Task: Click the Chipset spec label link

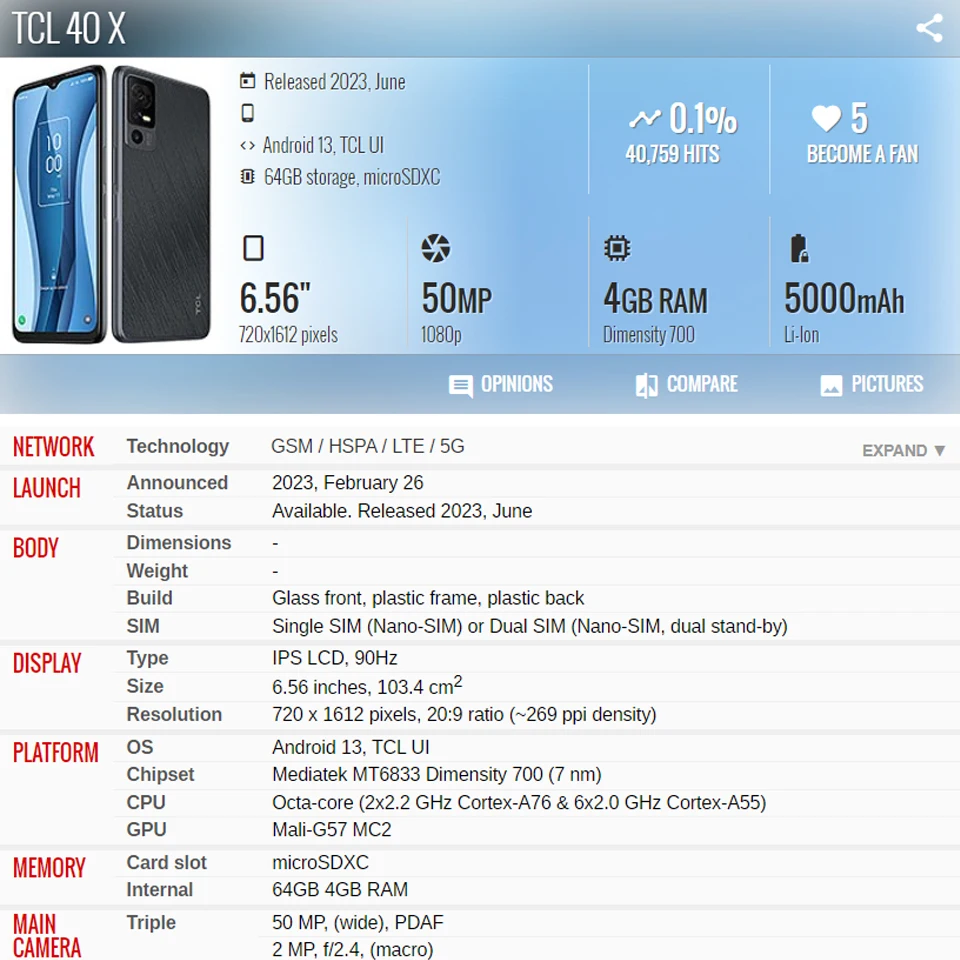Action: [160, 774]
